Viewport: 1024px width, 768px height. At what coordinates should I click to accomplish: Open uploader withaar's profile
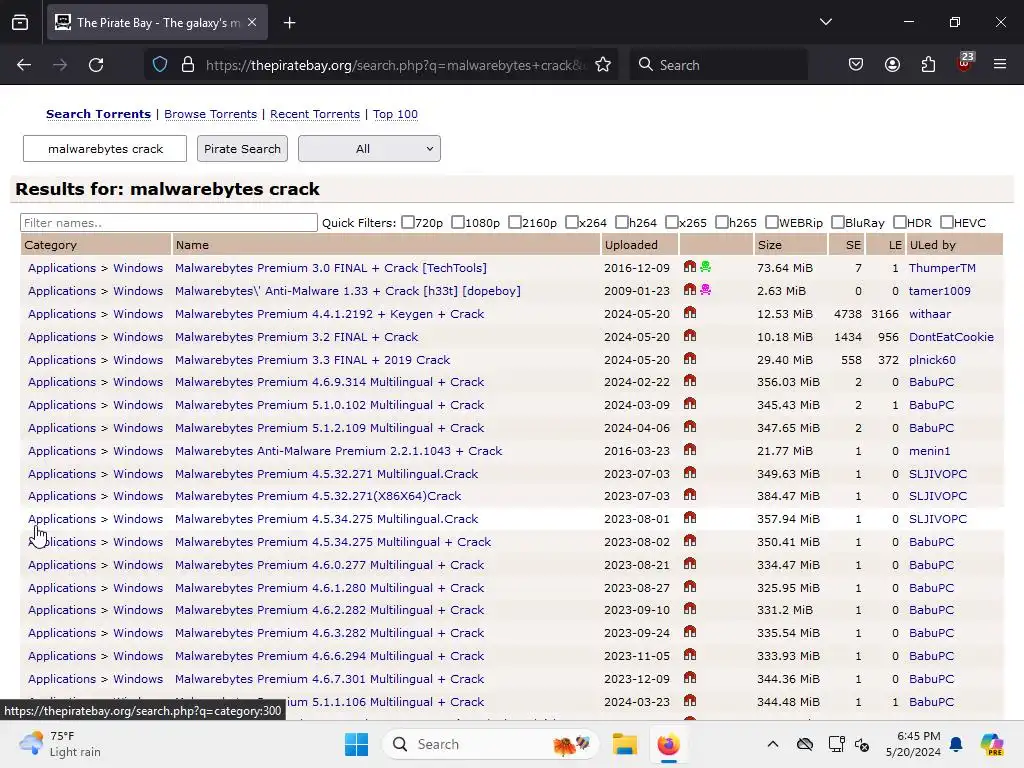[x=930, y=313]
